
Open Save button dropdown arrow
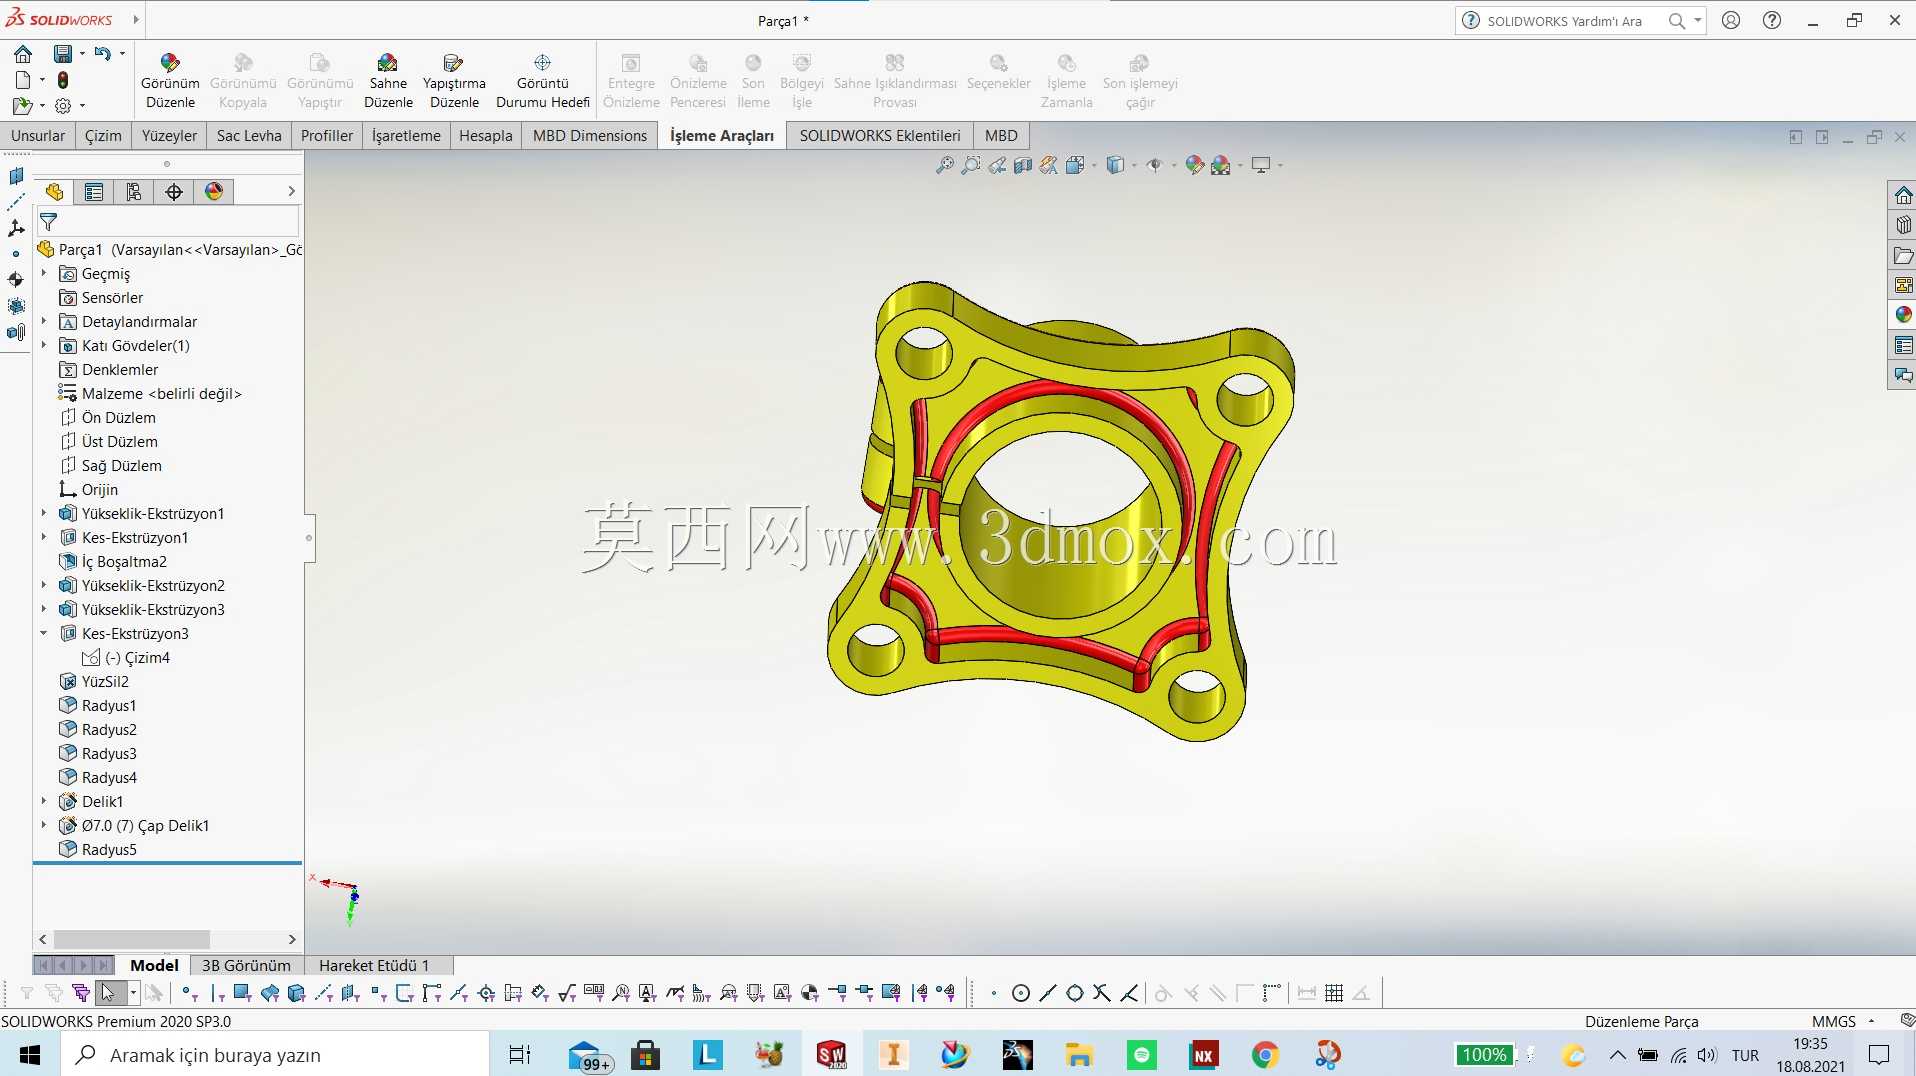(x=82, y=53)
